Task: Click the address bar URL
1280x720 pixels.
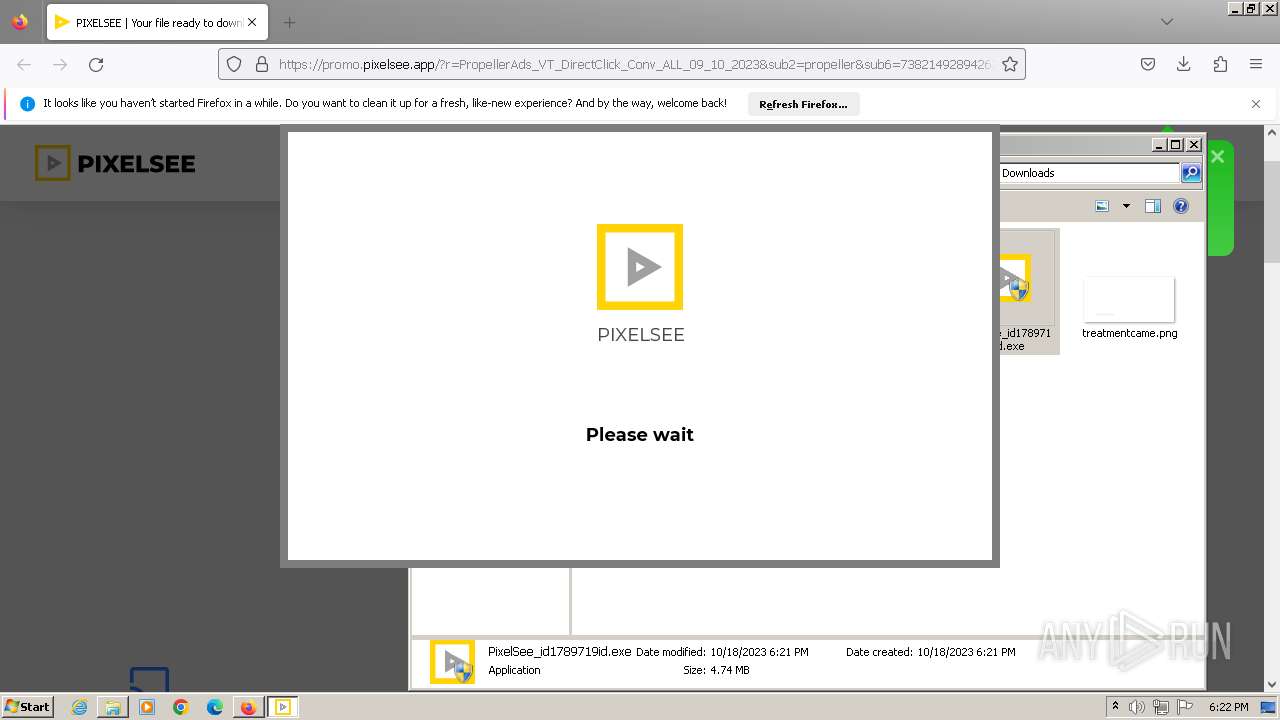Action: (634, 64)
